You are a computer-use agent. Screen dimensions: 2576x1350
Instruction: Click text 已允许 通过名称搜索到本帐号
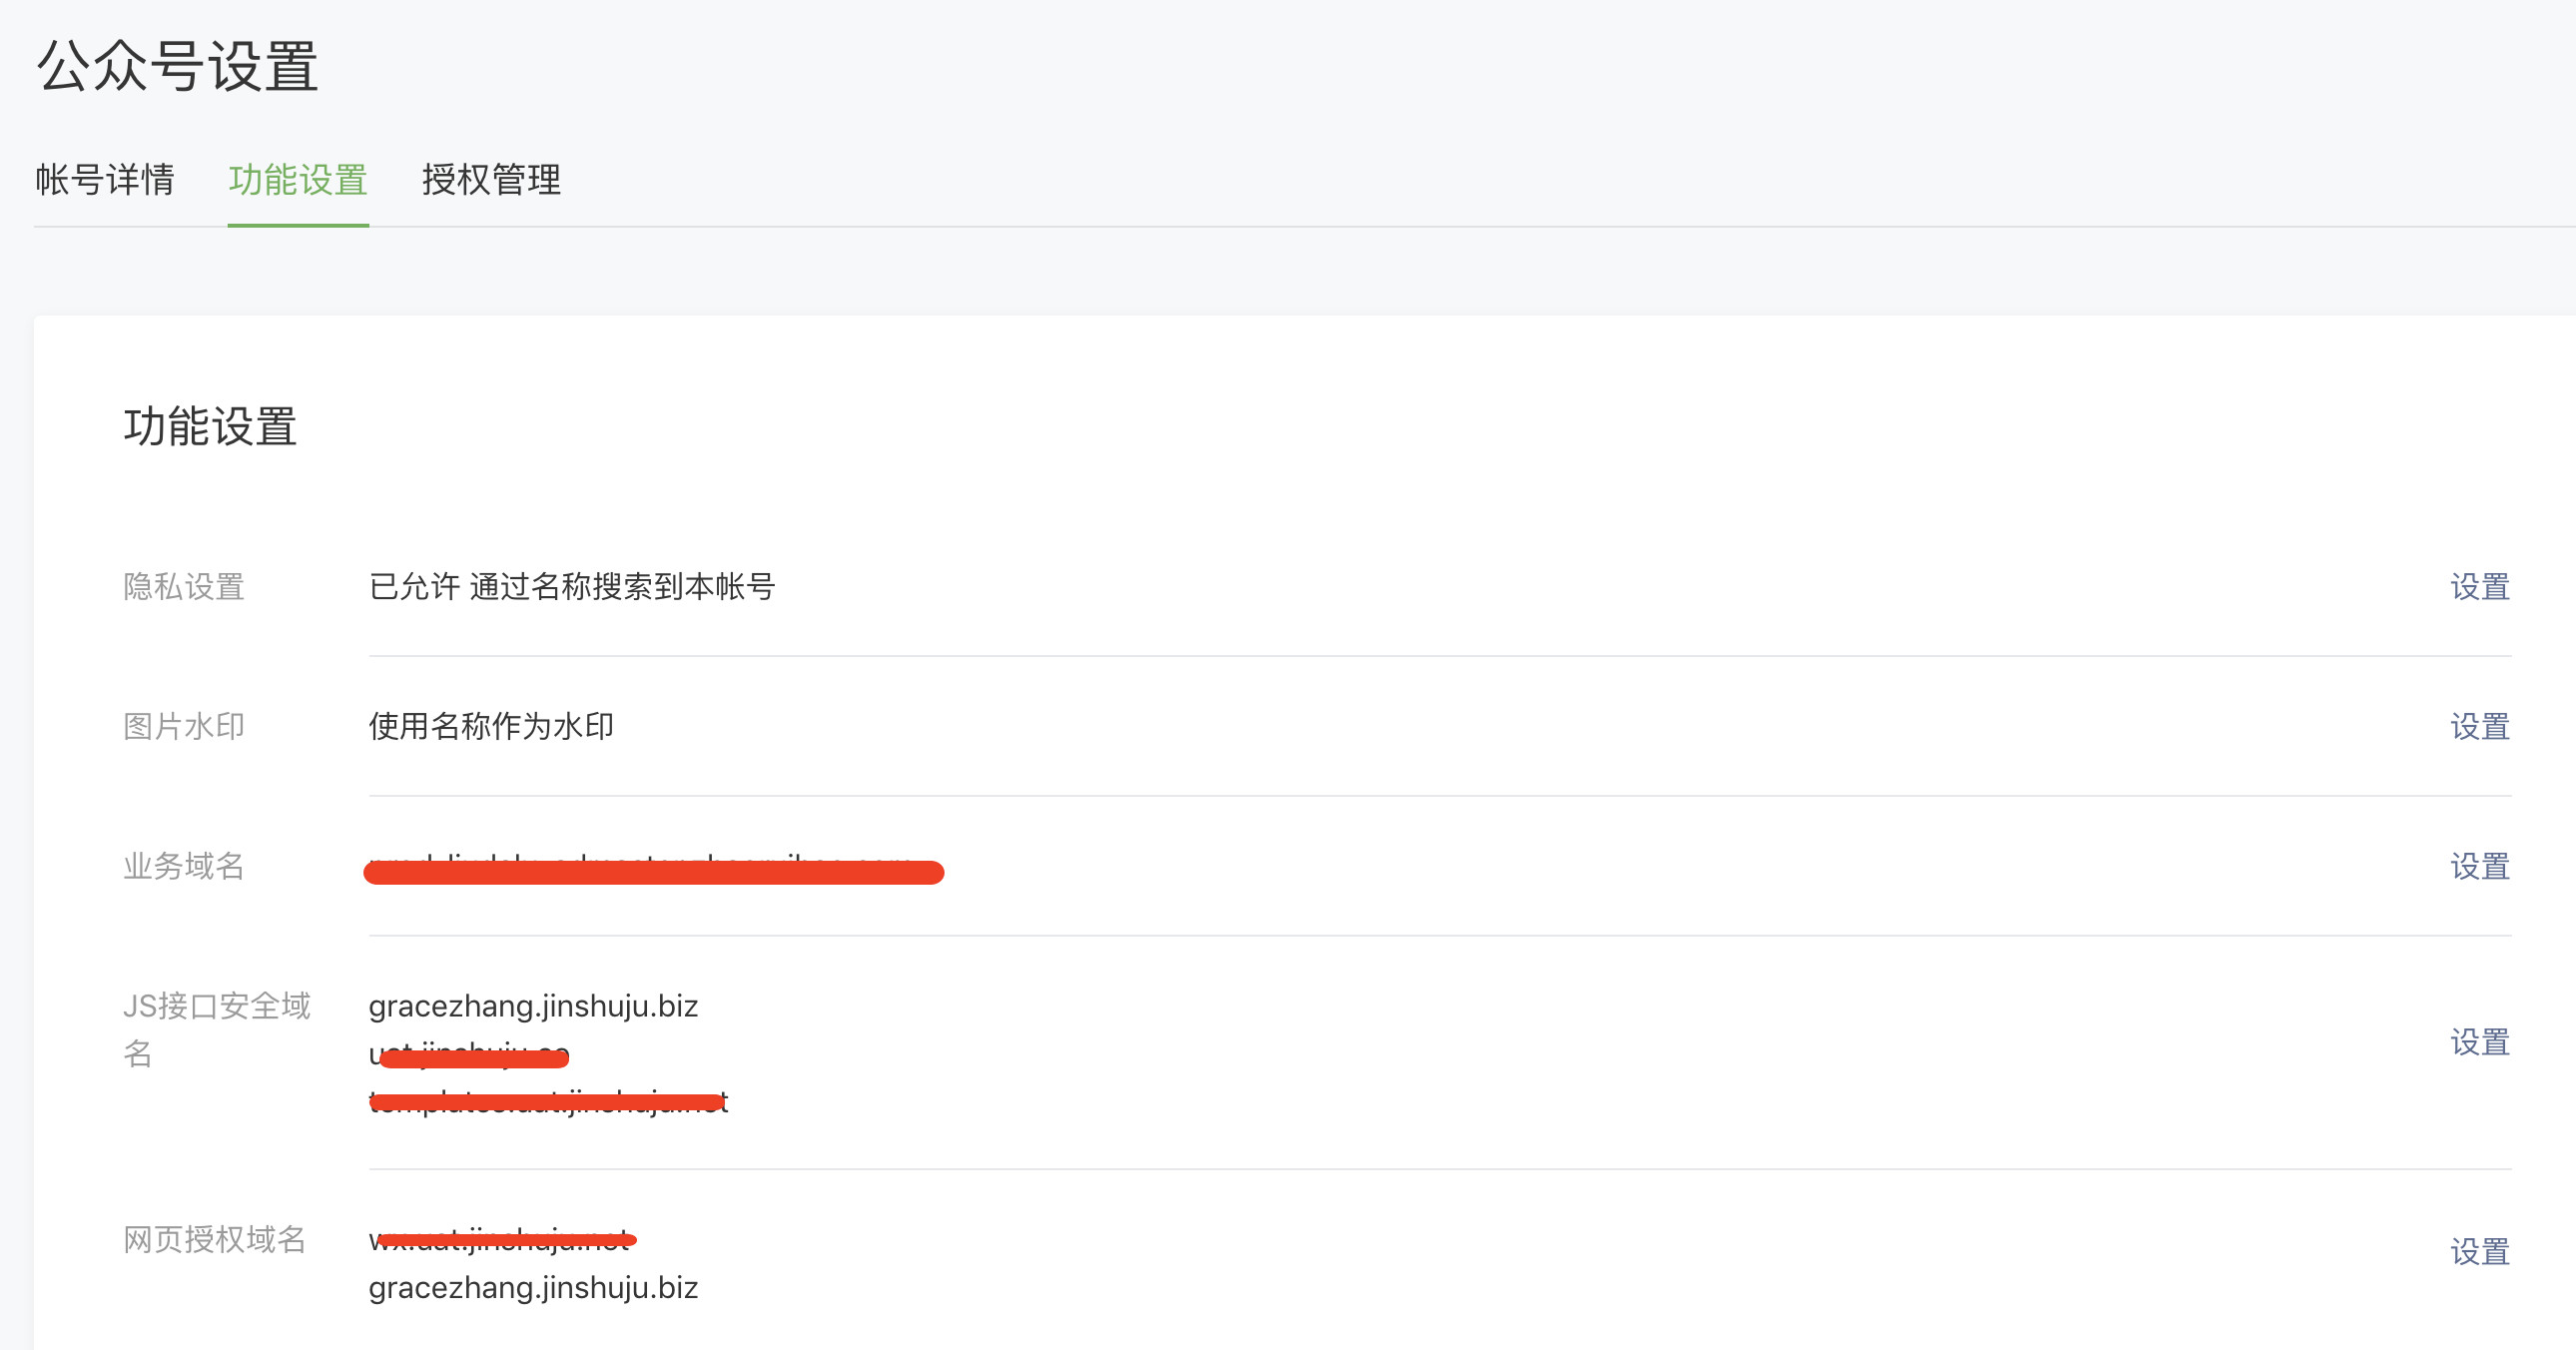[572, 587]
